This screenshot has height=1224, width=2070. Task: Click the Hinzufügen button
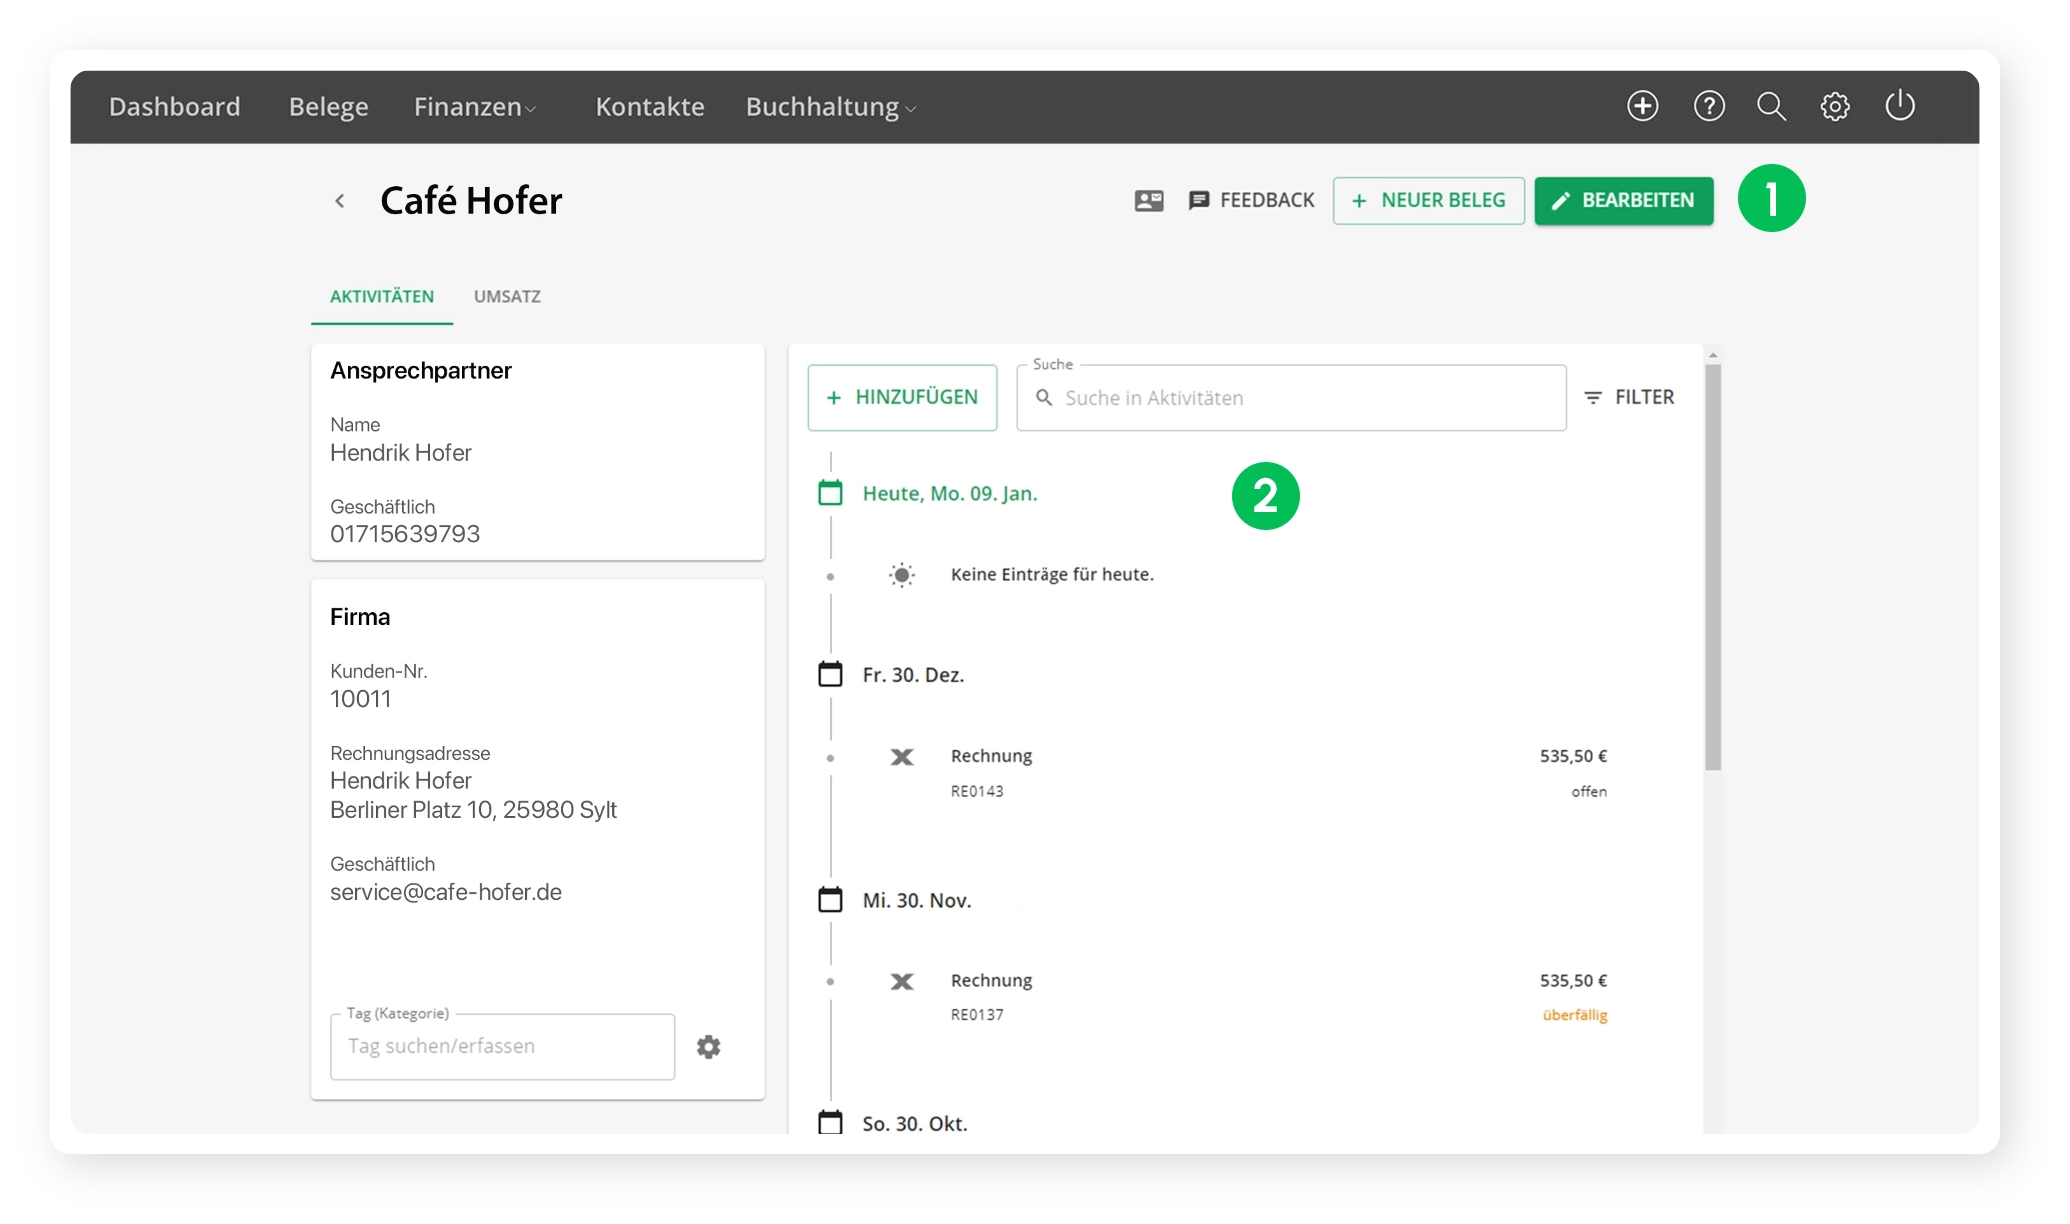[x=902, y=398]
